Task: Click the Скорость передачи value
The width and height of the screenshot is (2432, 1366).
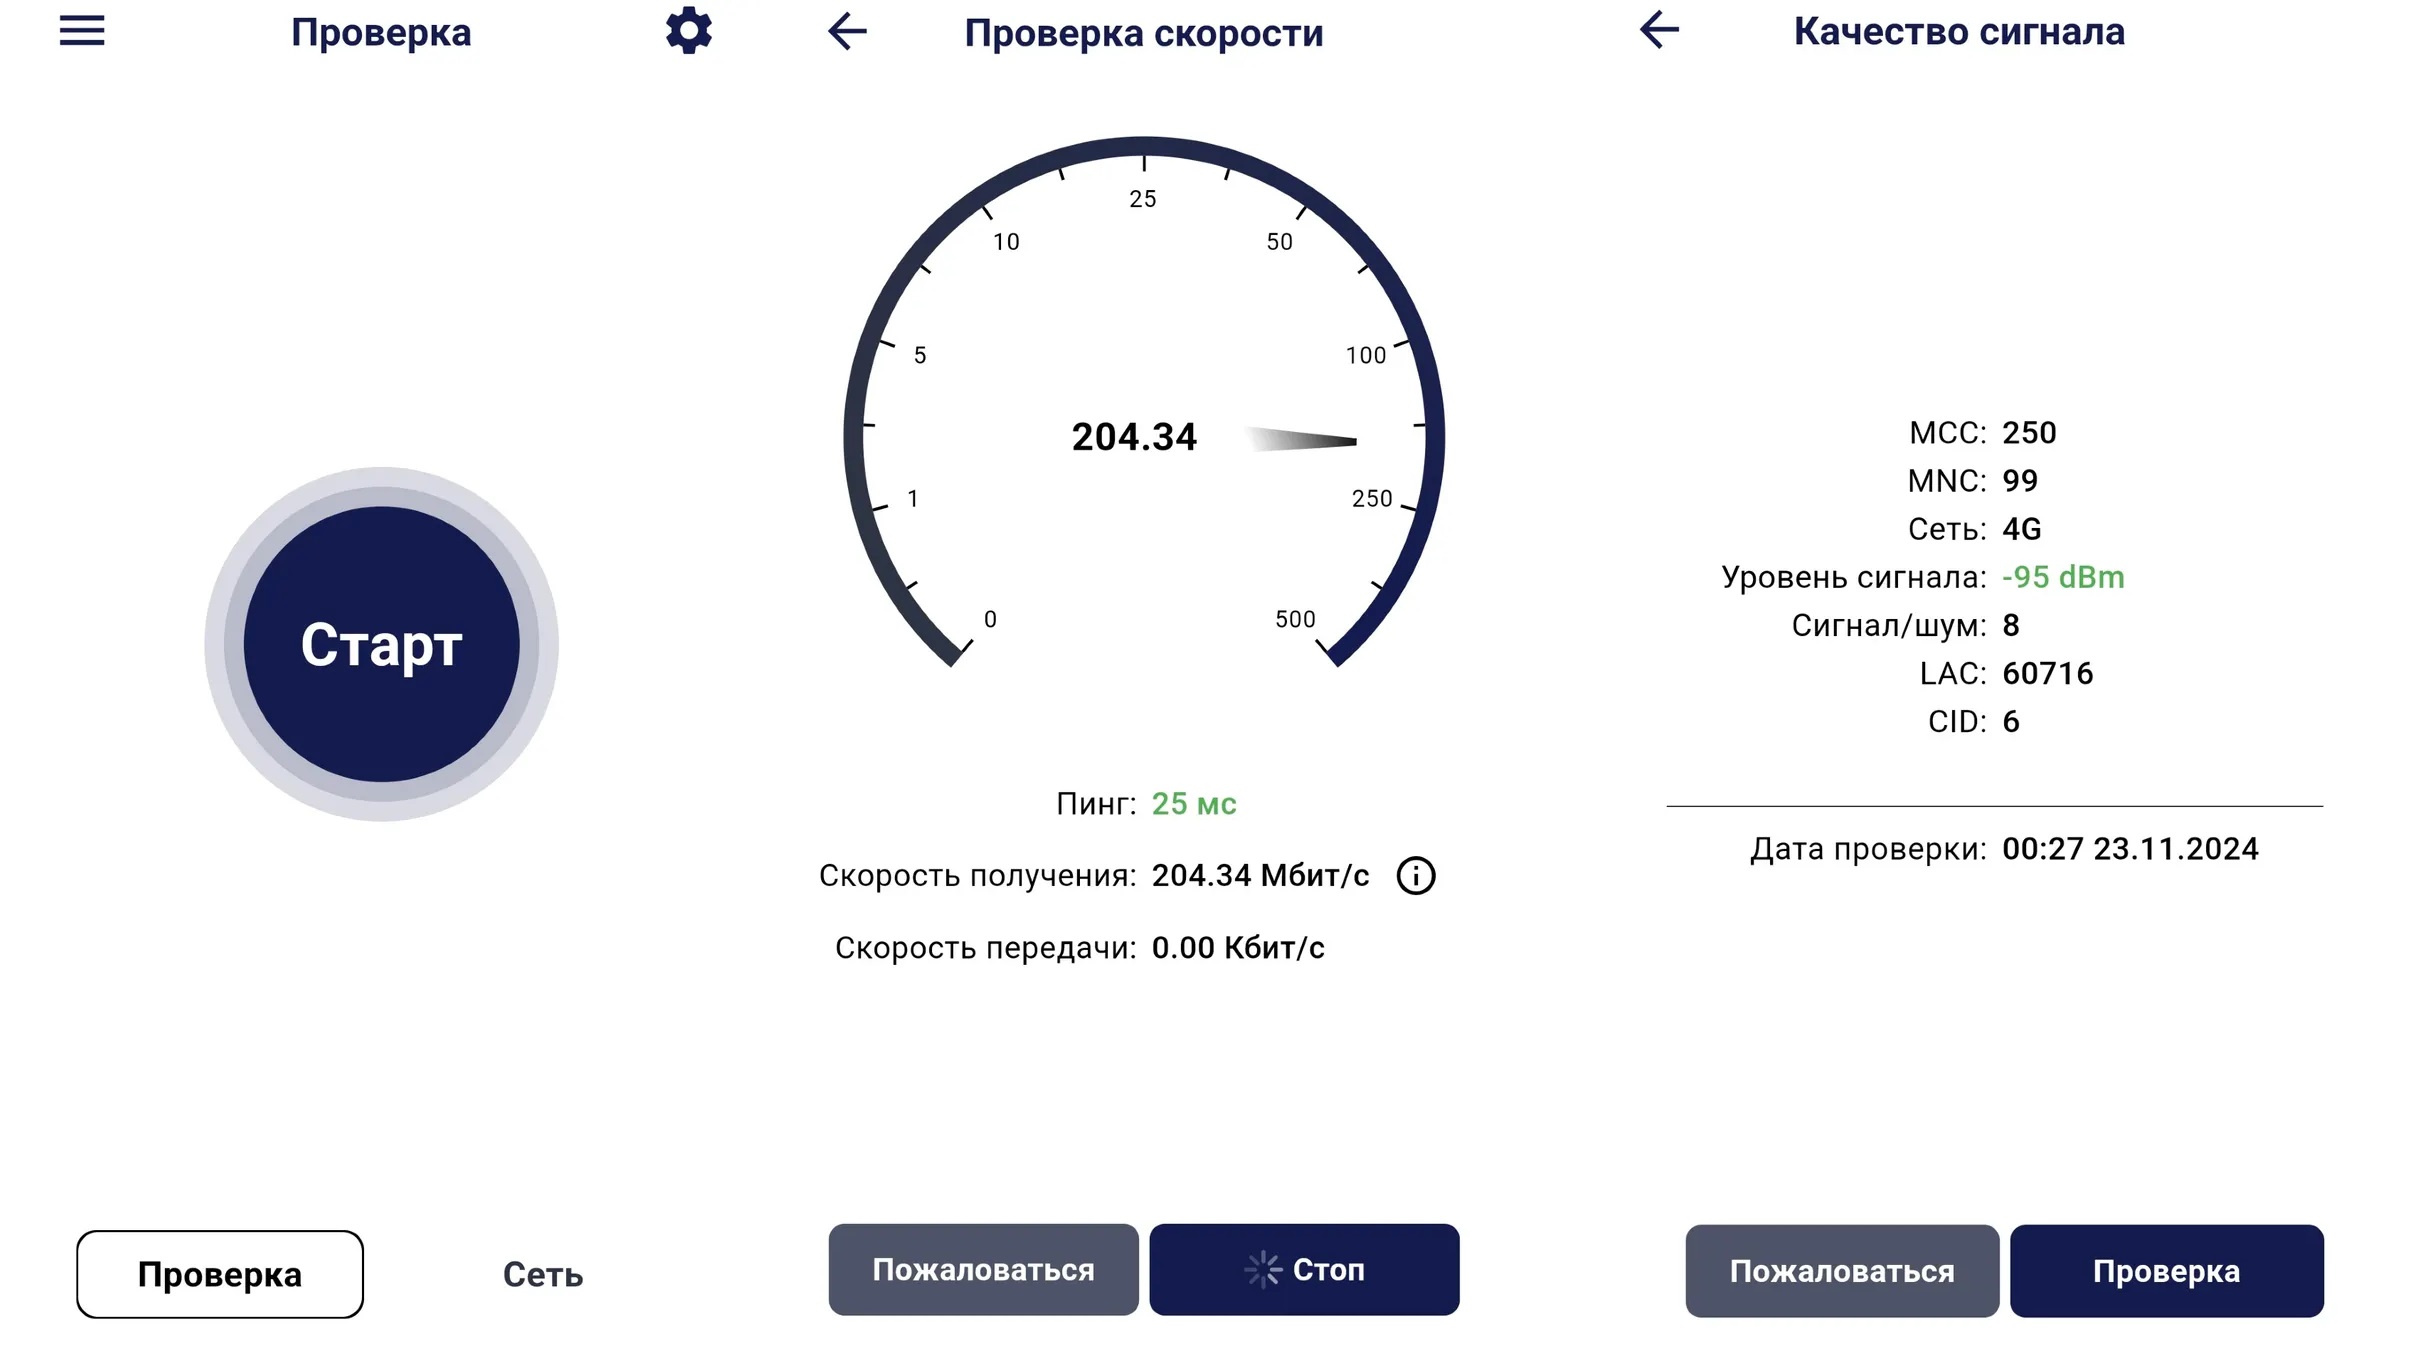Action: coord(1238,948)
